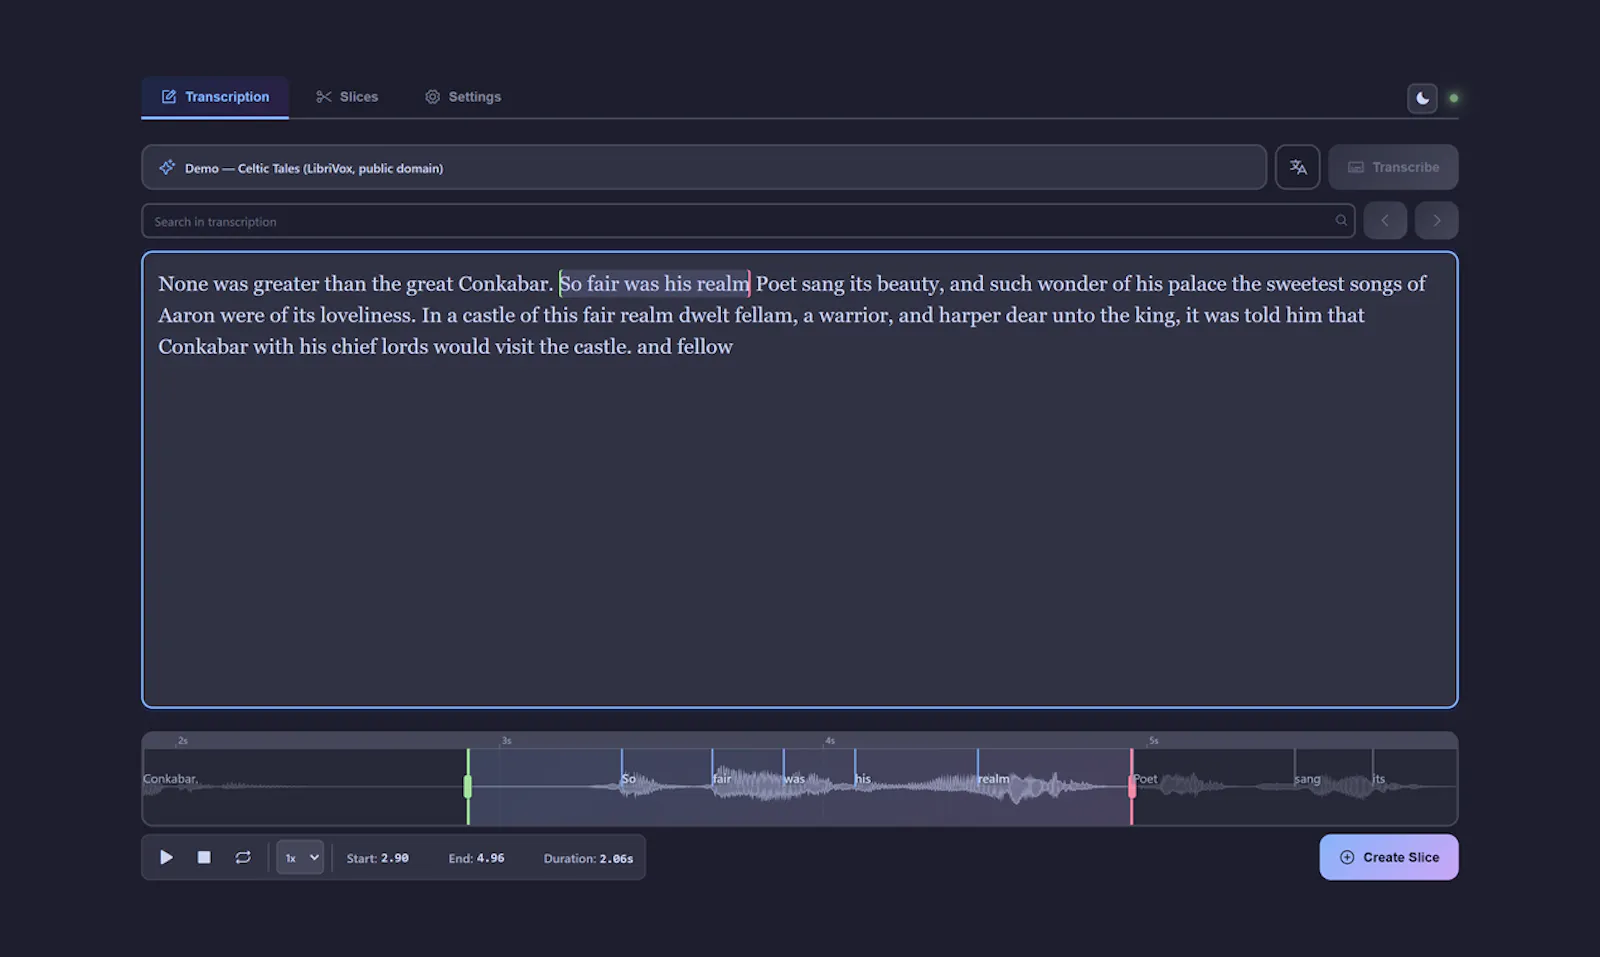Viewport: 1600px width, 957px height.
Task: Open the Settings tab
Action: [x=463, y=97]
